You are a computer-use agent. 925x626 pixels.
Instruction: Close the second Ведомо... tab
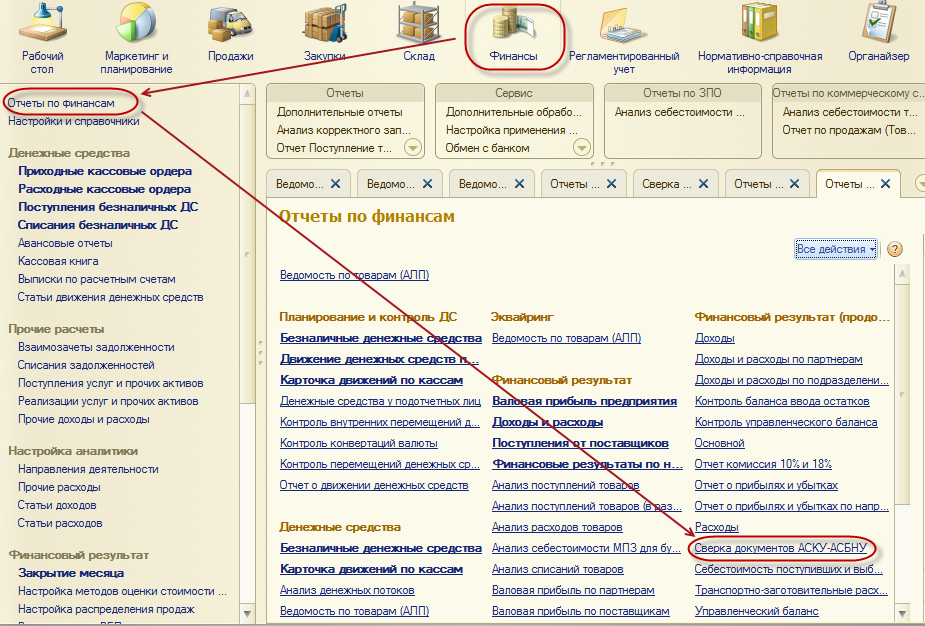(x=428, y=184)
